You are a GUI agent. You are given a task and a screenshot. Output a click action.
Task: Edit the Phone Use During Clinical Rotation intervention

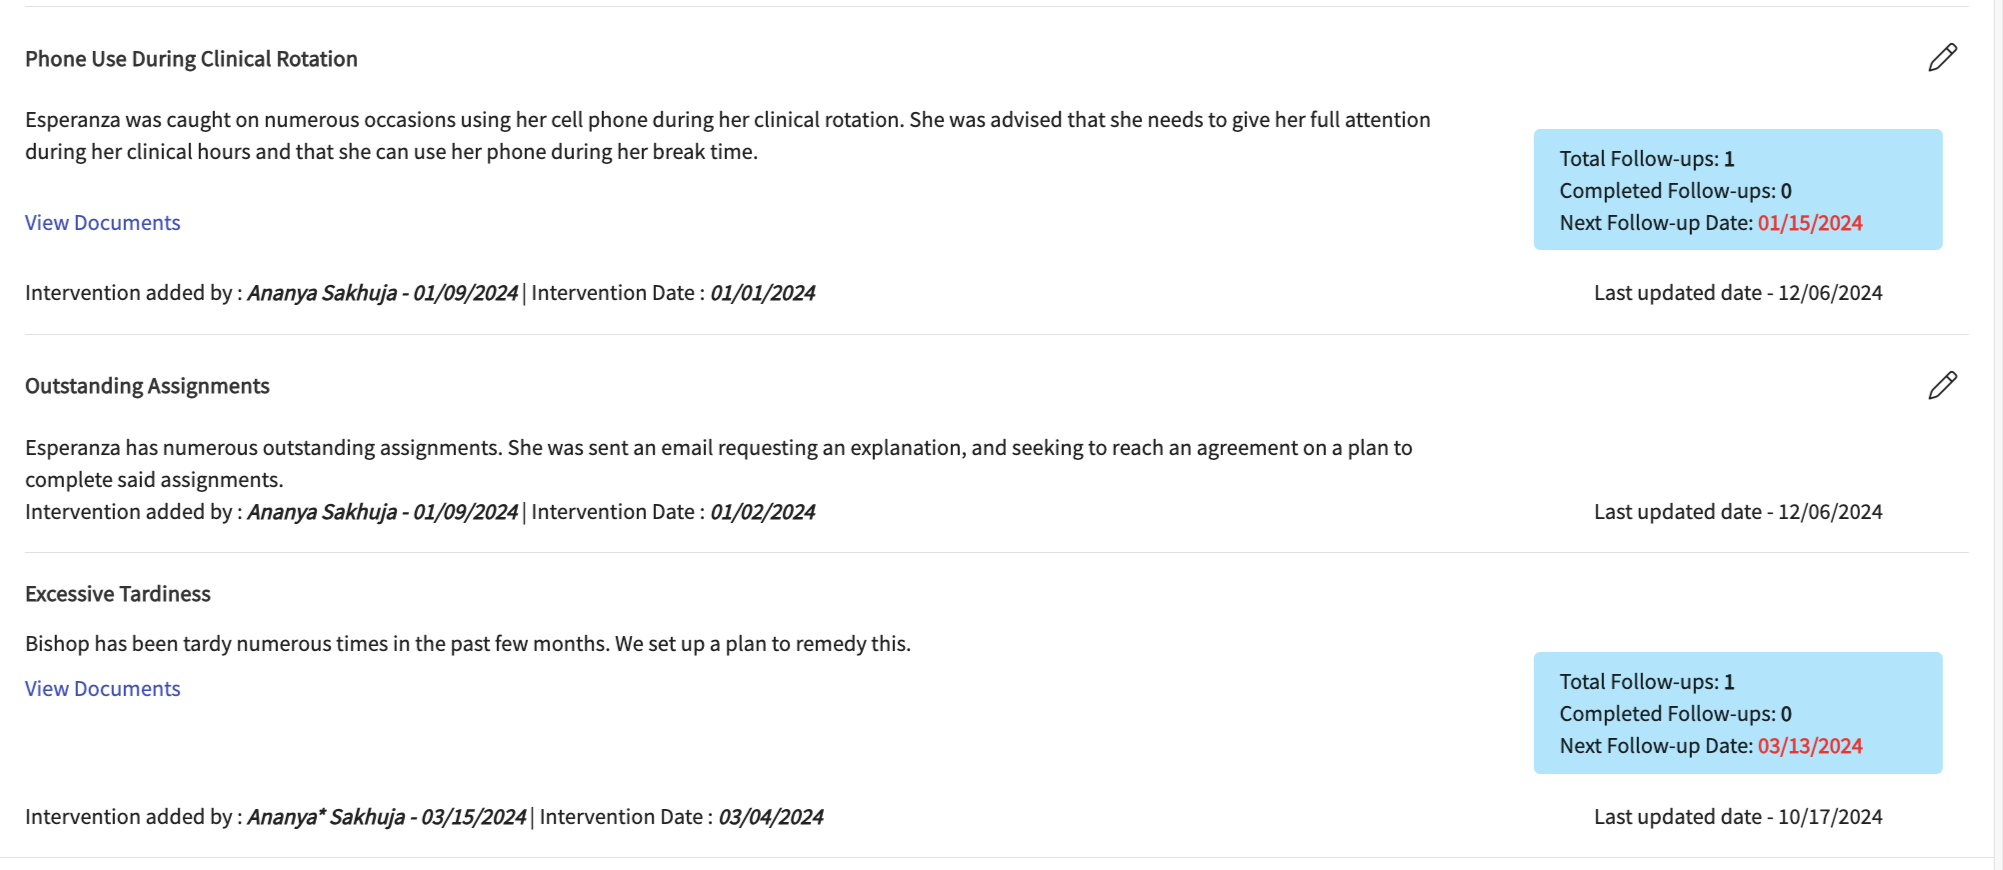[x=1942, y=58]
